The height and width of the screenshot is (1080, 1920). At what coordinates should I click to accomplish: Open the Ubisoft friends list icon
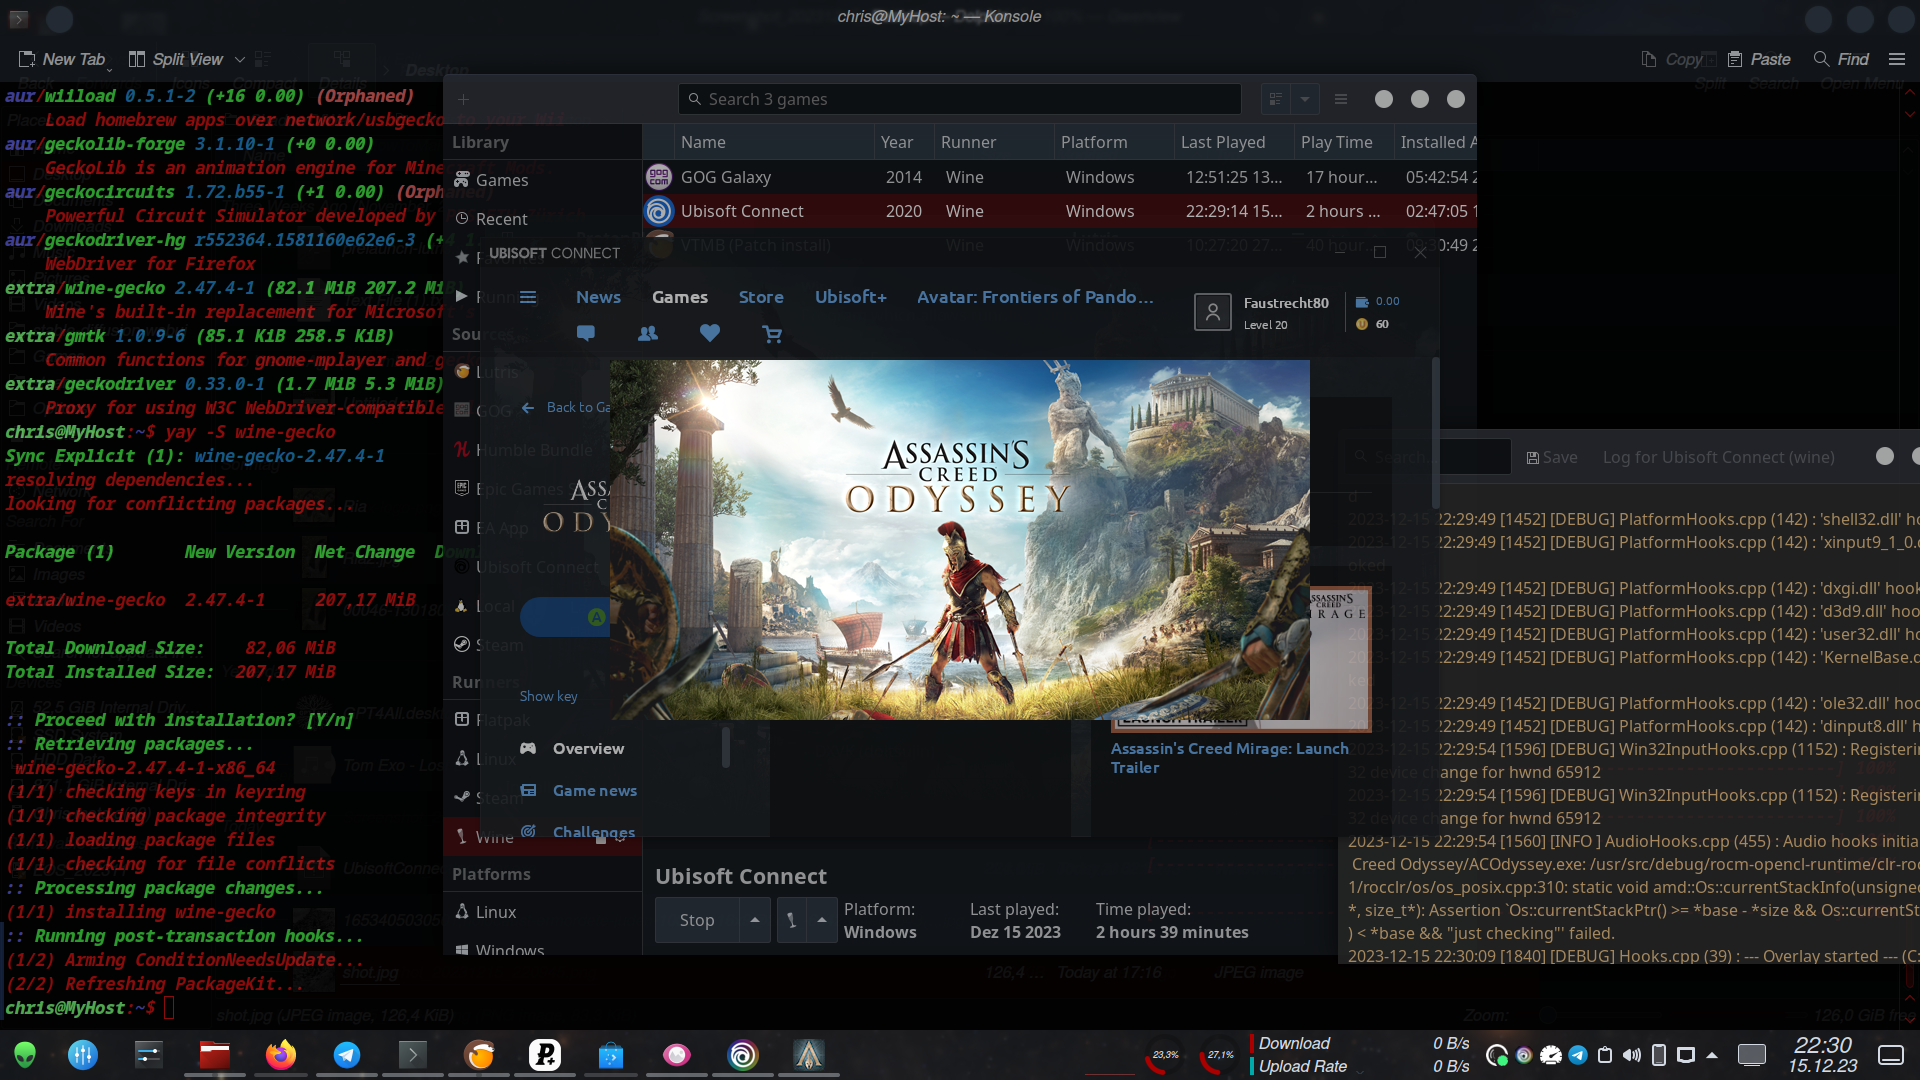coord(648,333)
